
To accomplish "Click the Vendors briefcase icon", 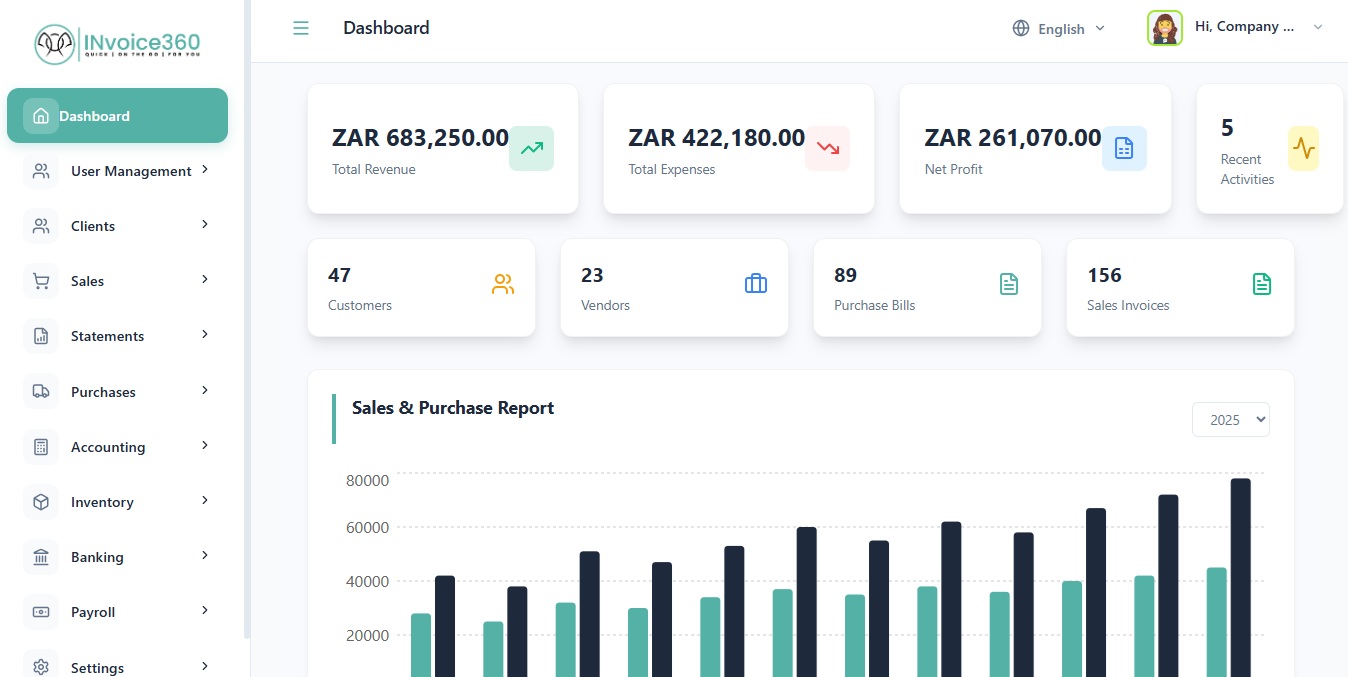I will pyautogui.click(x=755, y=284).
